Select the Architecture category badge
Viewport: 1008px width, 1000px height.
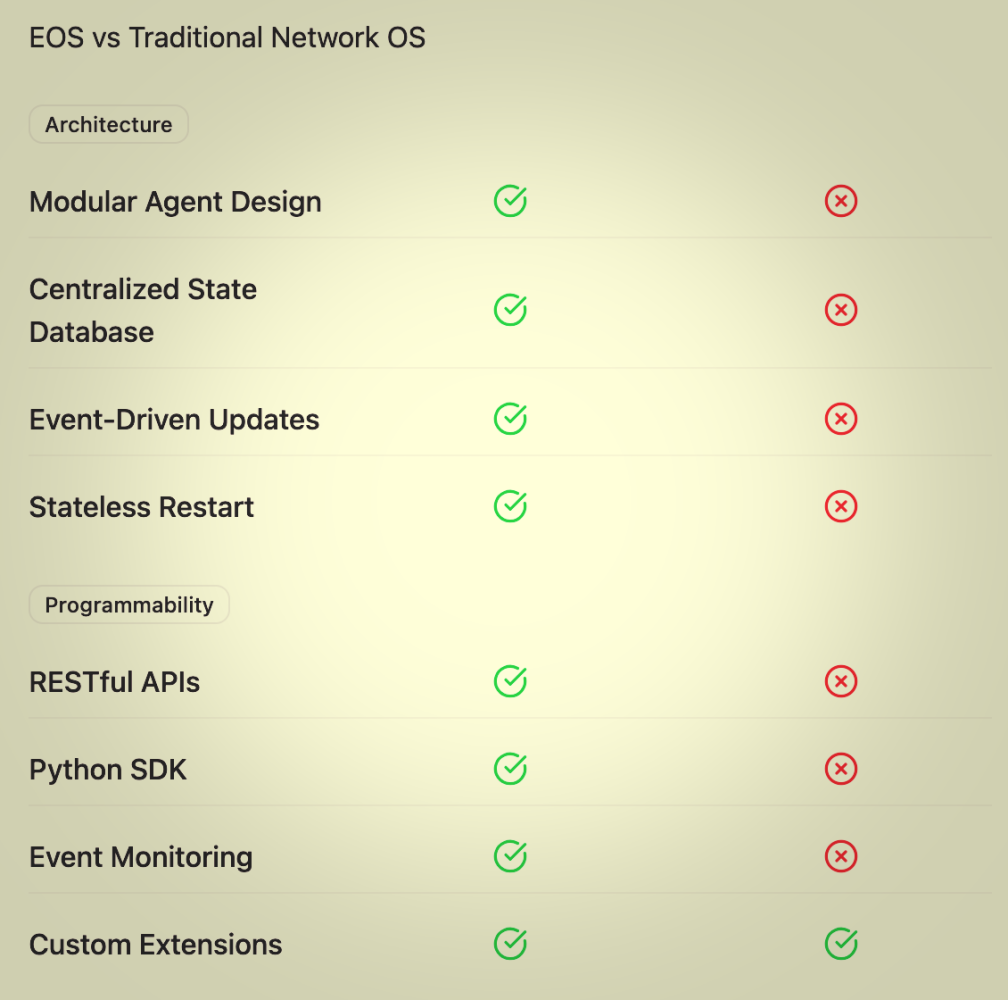pyautogui.click(x=109, y=125)
